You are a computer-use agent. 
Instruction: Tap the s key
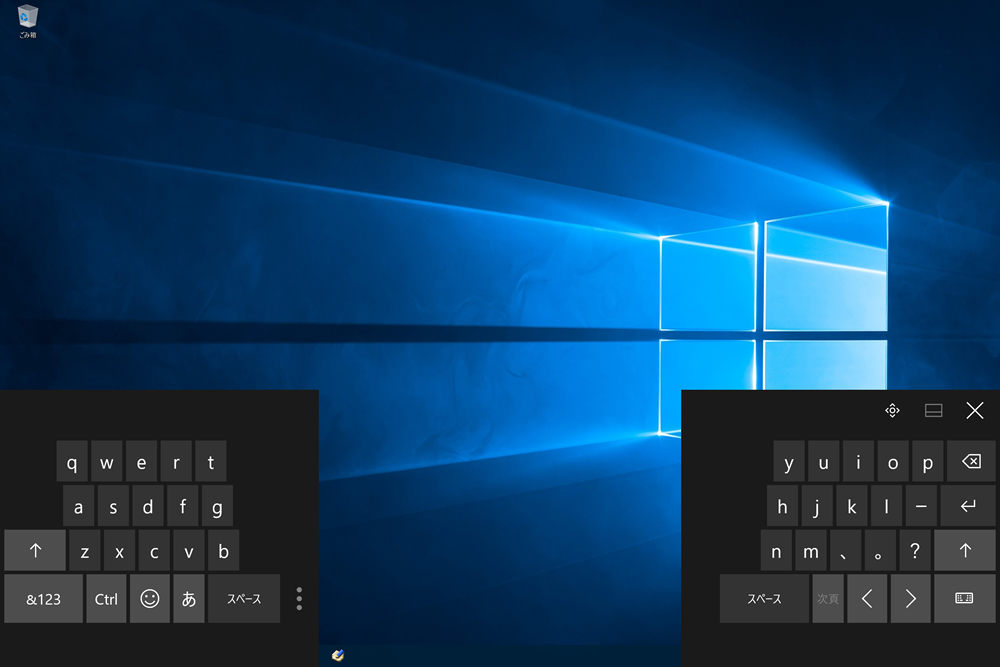point(113,506)
